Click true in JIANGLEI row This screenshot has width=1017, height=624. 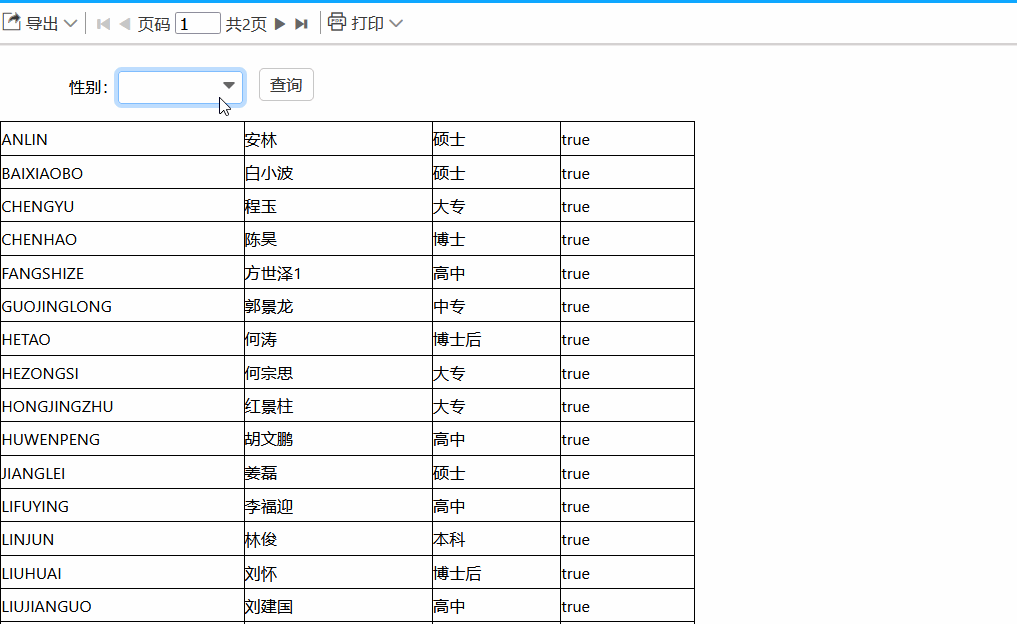[x=576, y=474]
